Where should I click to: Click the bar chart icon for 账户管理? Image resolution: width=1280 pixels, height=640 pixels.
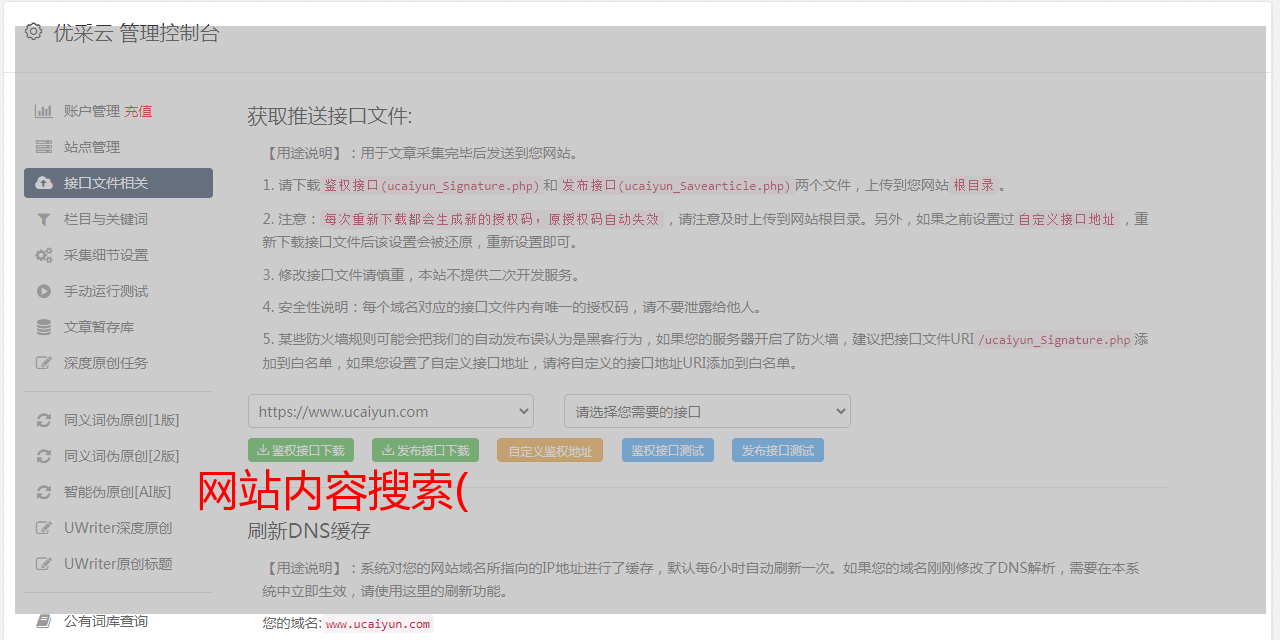pos(44,111)
